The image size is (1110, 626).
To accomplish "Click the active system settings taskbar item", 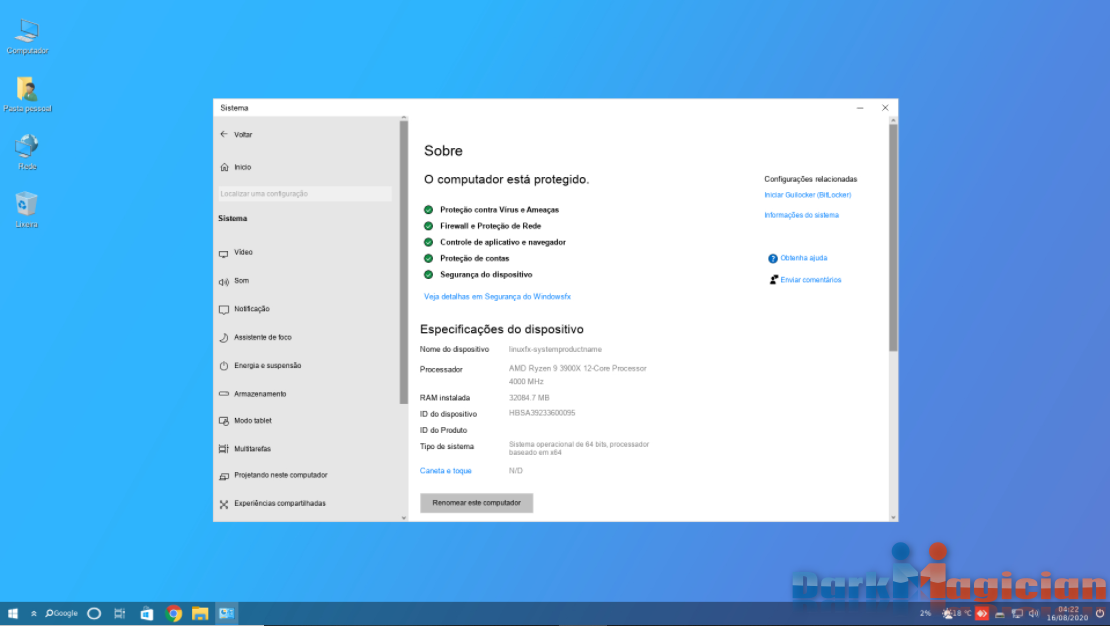I will [x=227, y=614].
